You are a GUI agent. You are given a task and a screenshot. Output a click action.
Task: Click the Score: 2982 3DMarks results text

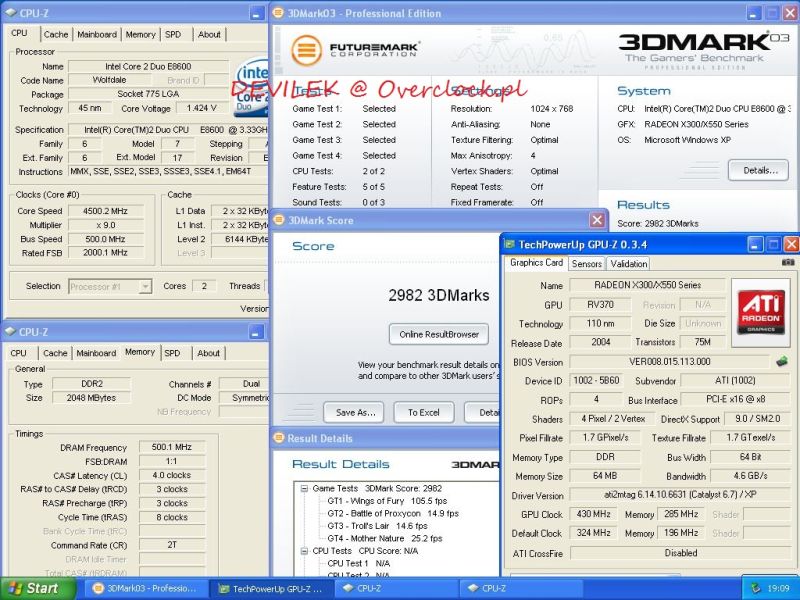pos(658,223)
